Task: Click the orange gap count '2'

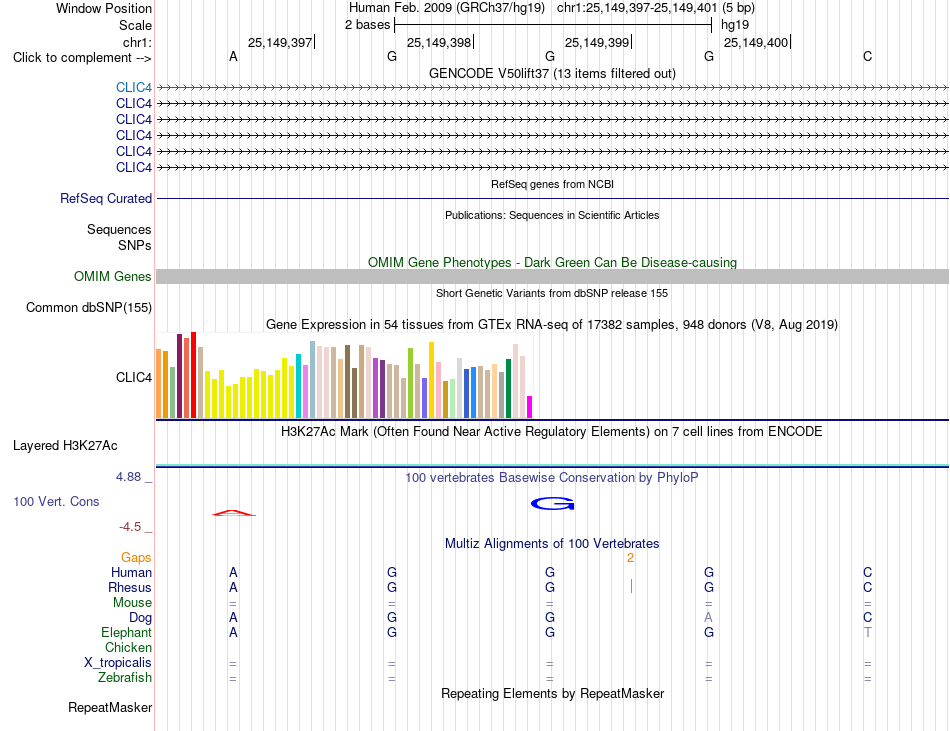Action: tap(630, 558)
